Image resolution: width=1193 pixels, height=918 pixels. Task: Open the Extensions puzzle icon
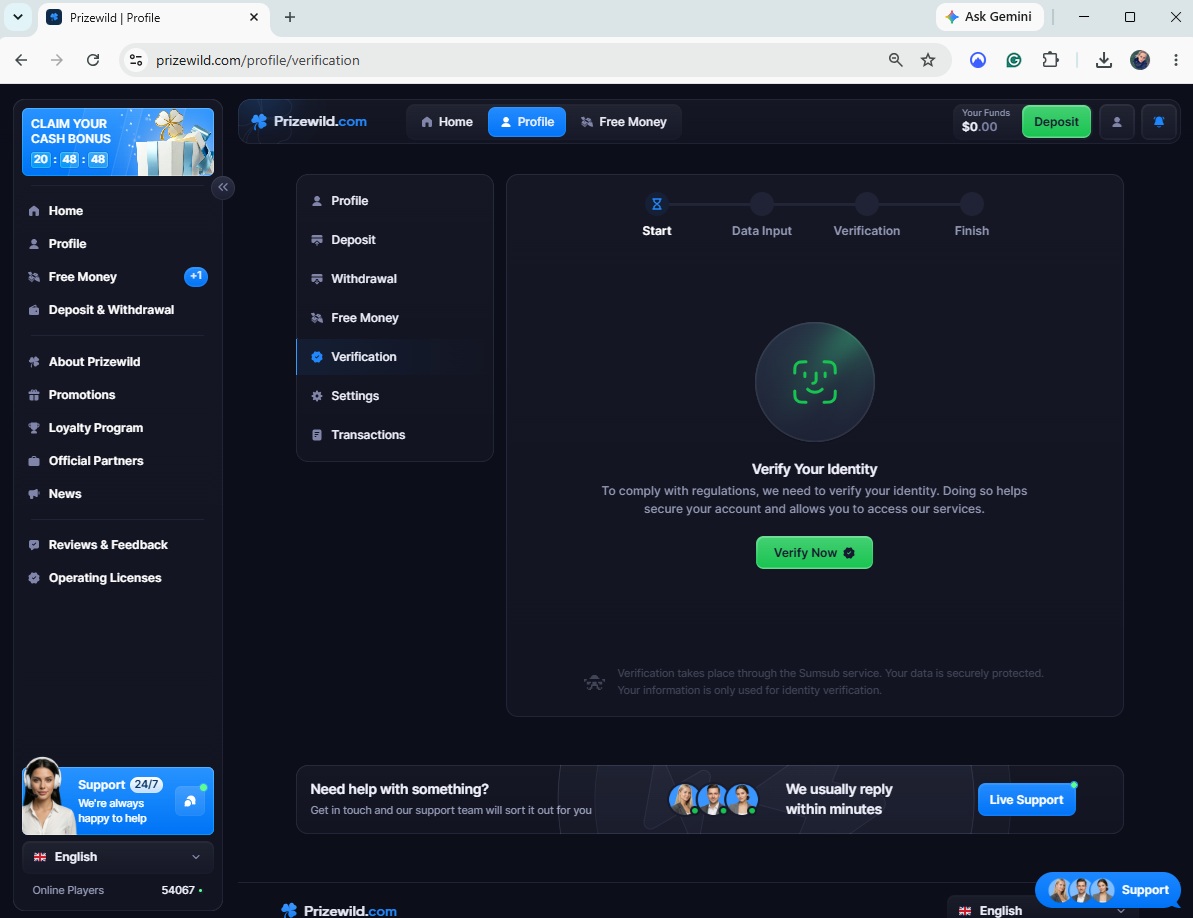pyautogui.click(x=1050, y=60)
